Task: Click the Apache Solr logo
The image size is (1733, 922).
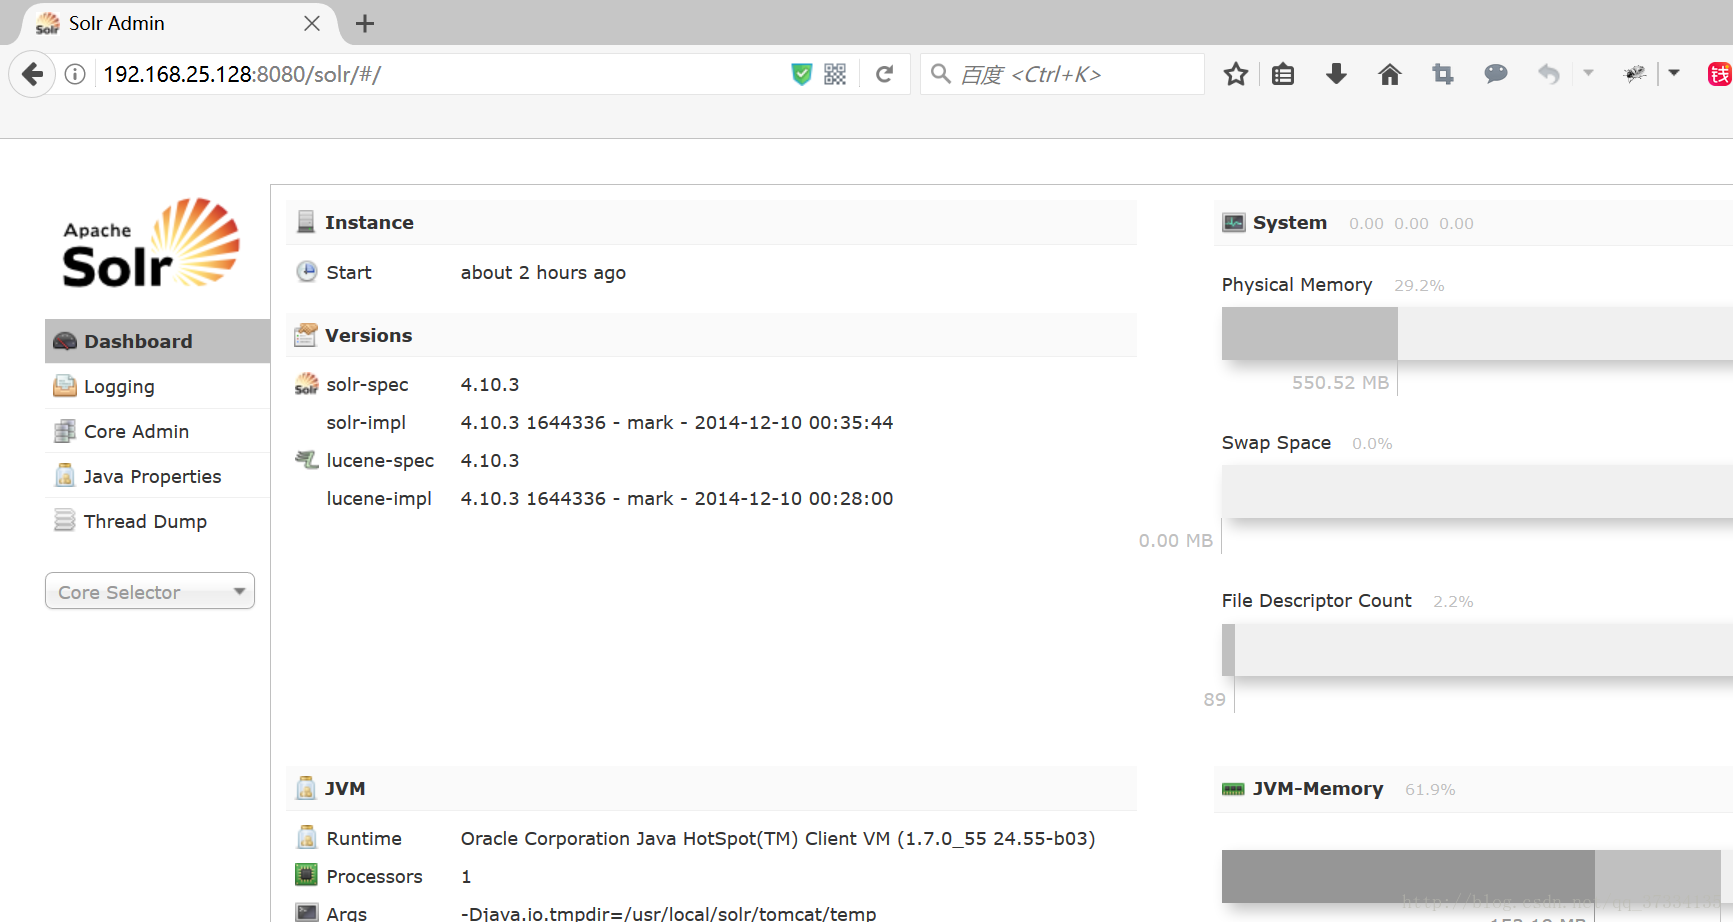Action: [x=151, y=243]
